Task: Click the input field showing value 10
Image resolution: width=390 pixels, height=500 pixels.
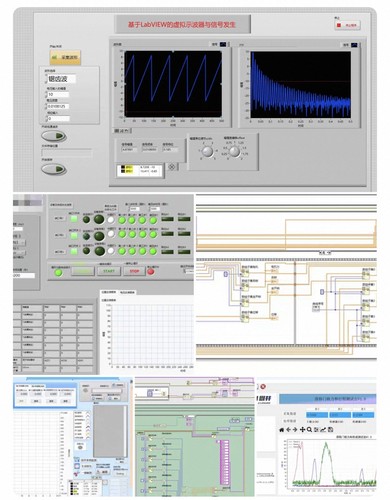Action: pyautogui.click(x=58, y=95)
